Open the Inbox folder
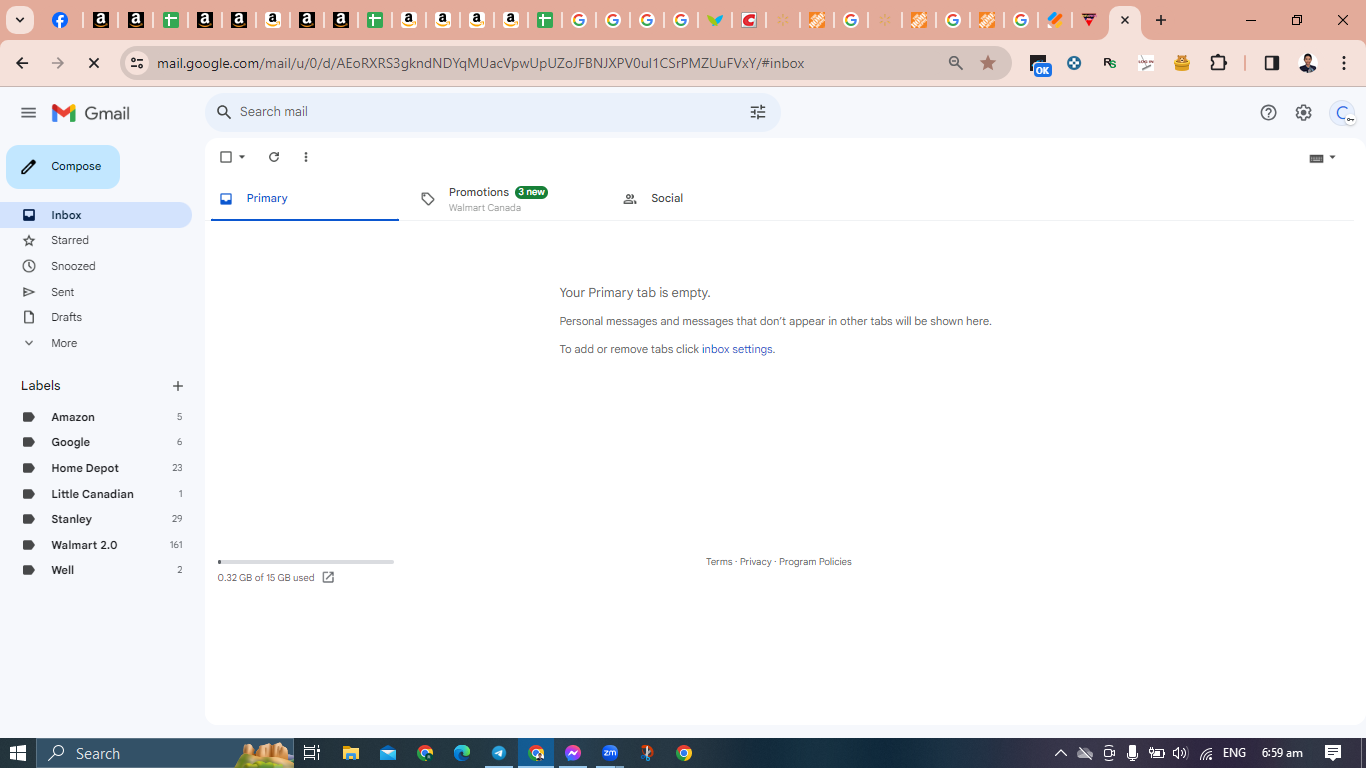Viewport: 1366px width, 768px height. 96,215
